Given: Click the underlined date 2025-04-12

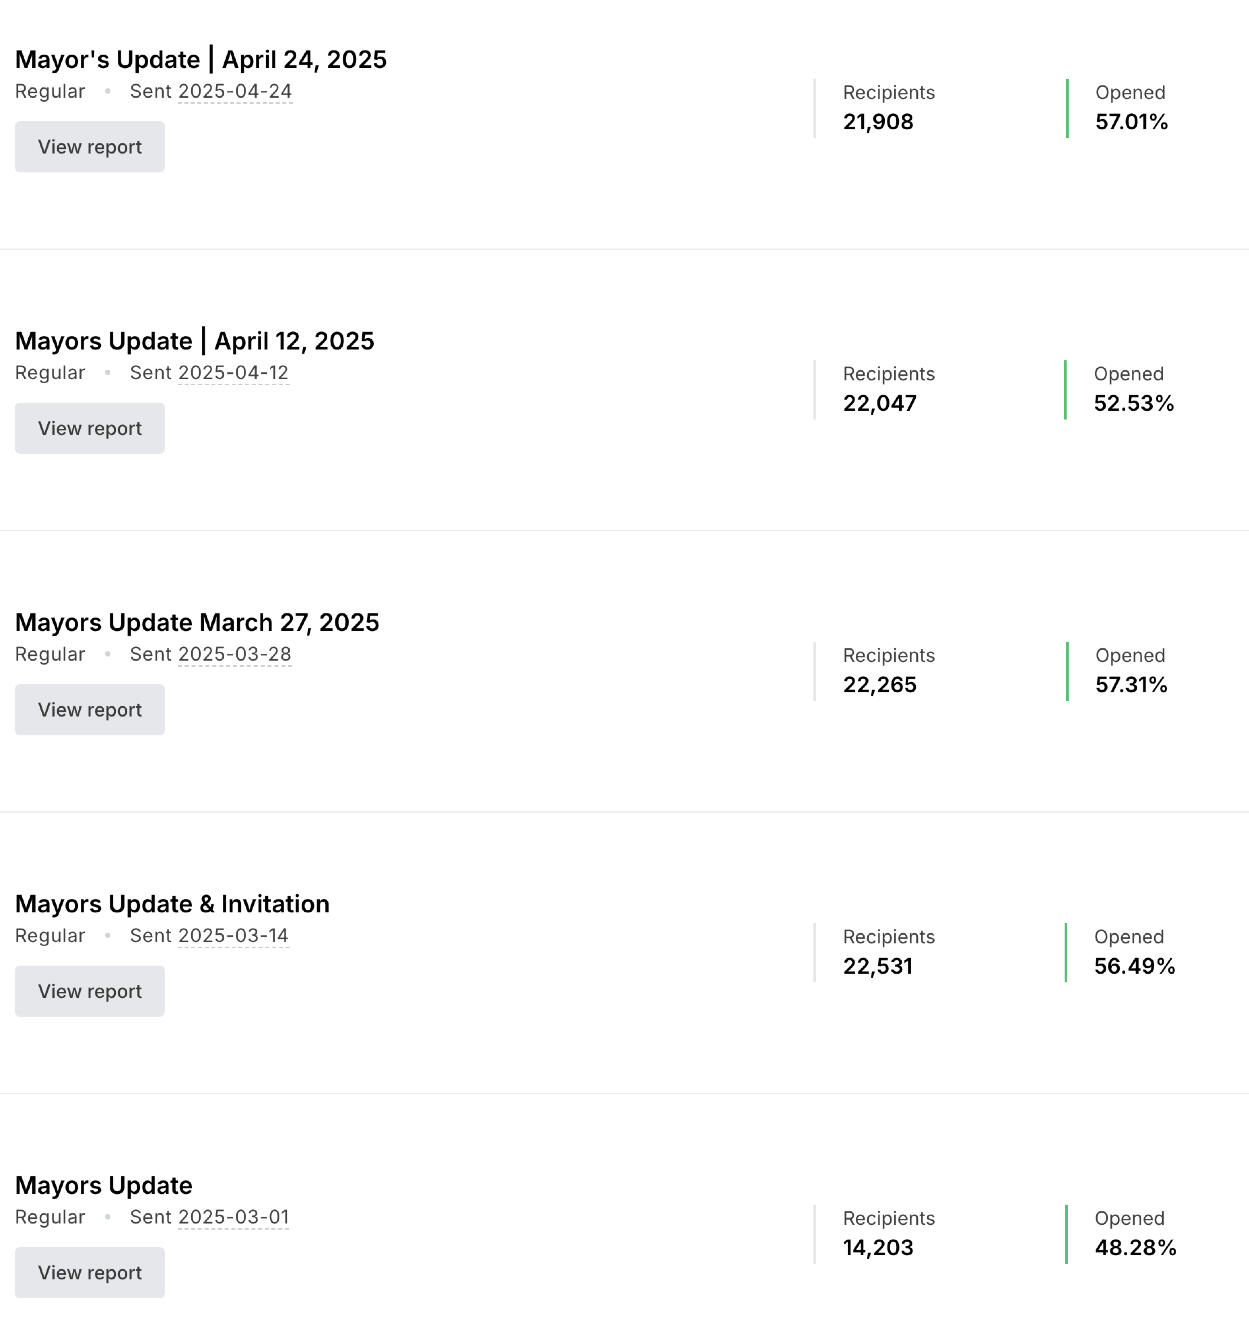Looking at the screenshot, I should pyautogui.click(x=233, y=373).
